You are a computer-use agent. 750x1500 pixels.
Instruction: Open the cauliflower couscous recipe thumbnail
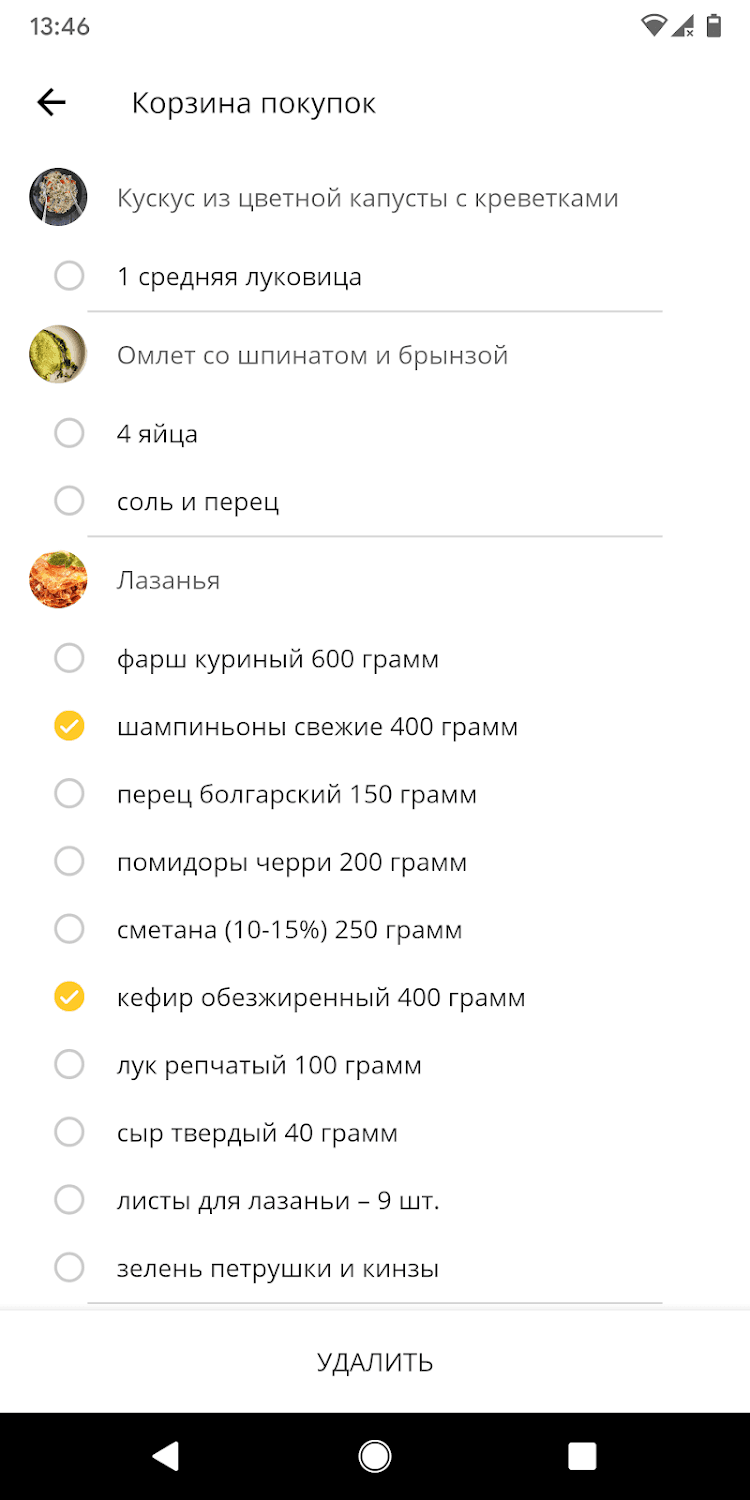(58, 197)
